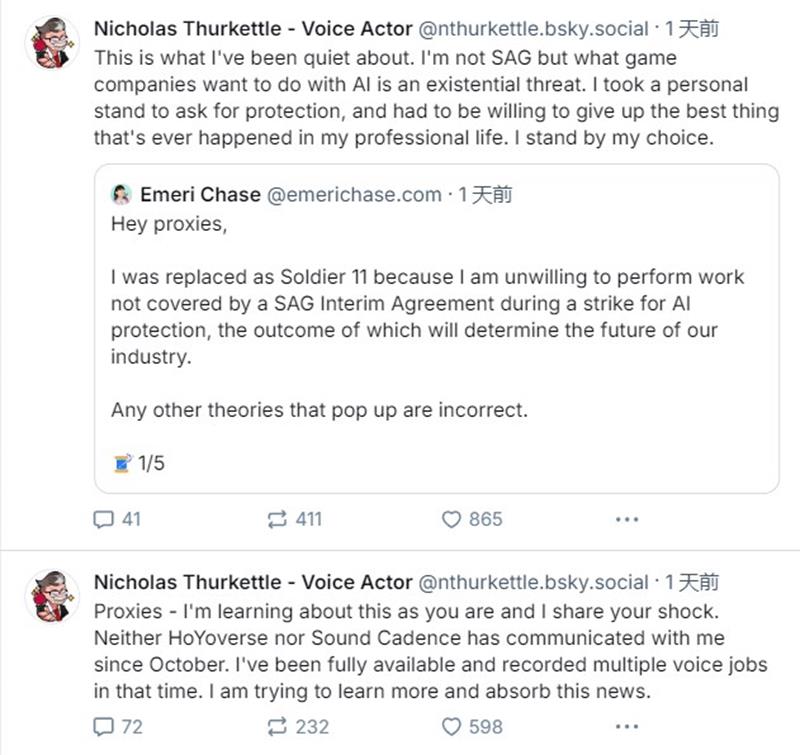Click Nicholas Thurkettle's avatar on second post
Image resolution: width=800 pixels, height=755 pixels.
51,595
